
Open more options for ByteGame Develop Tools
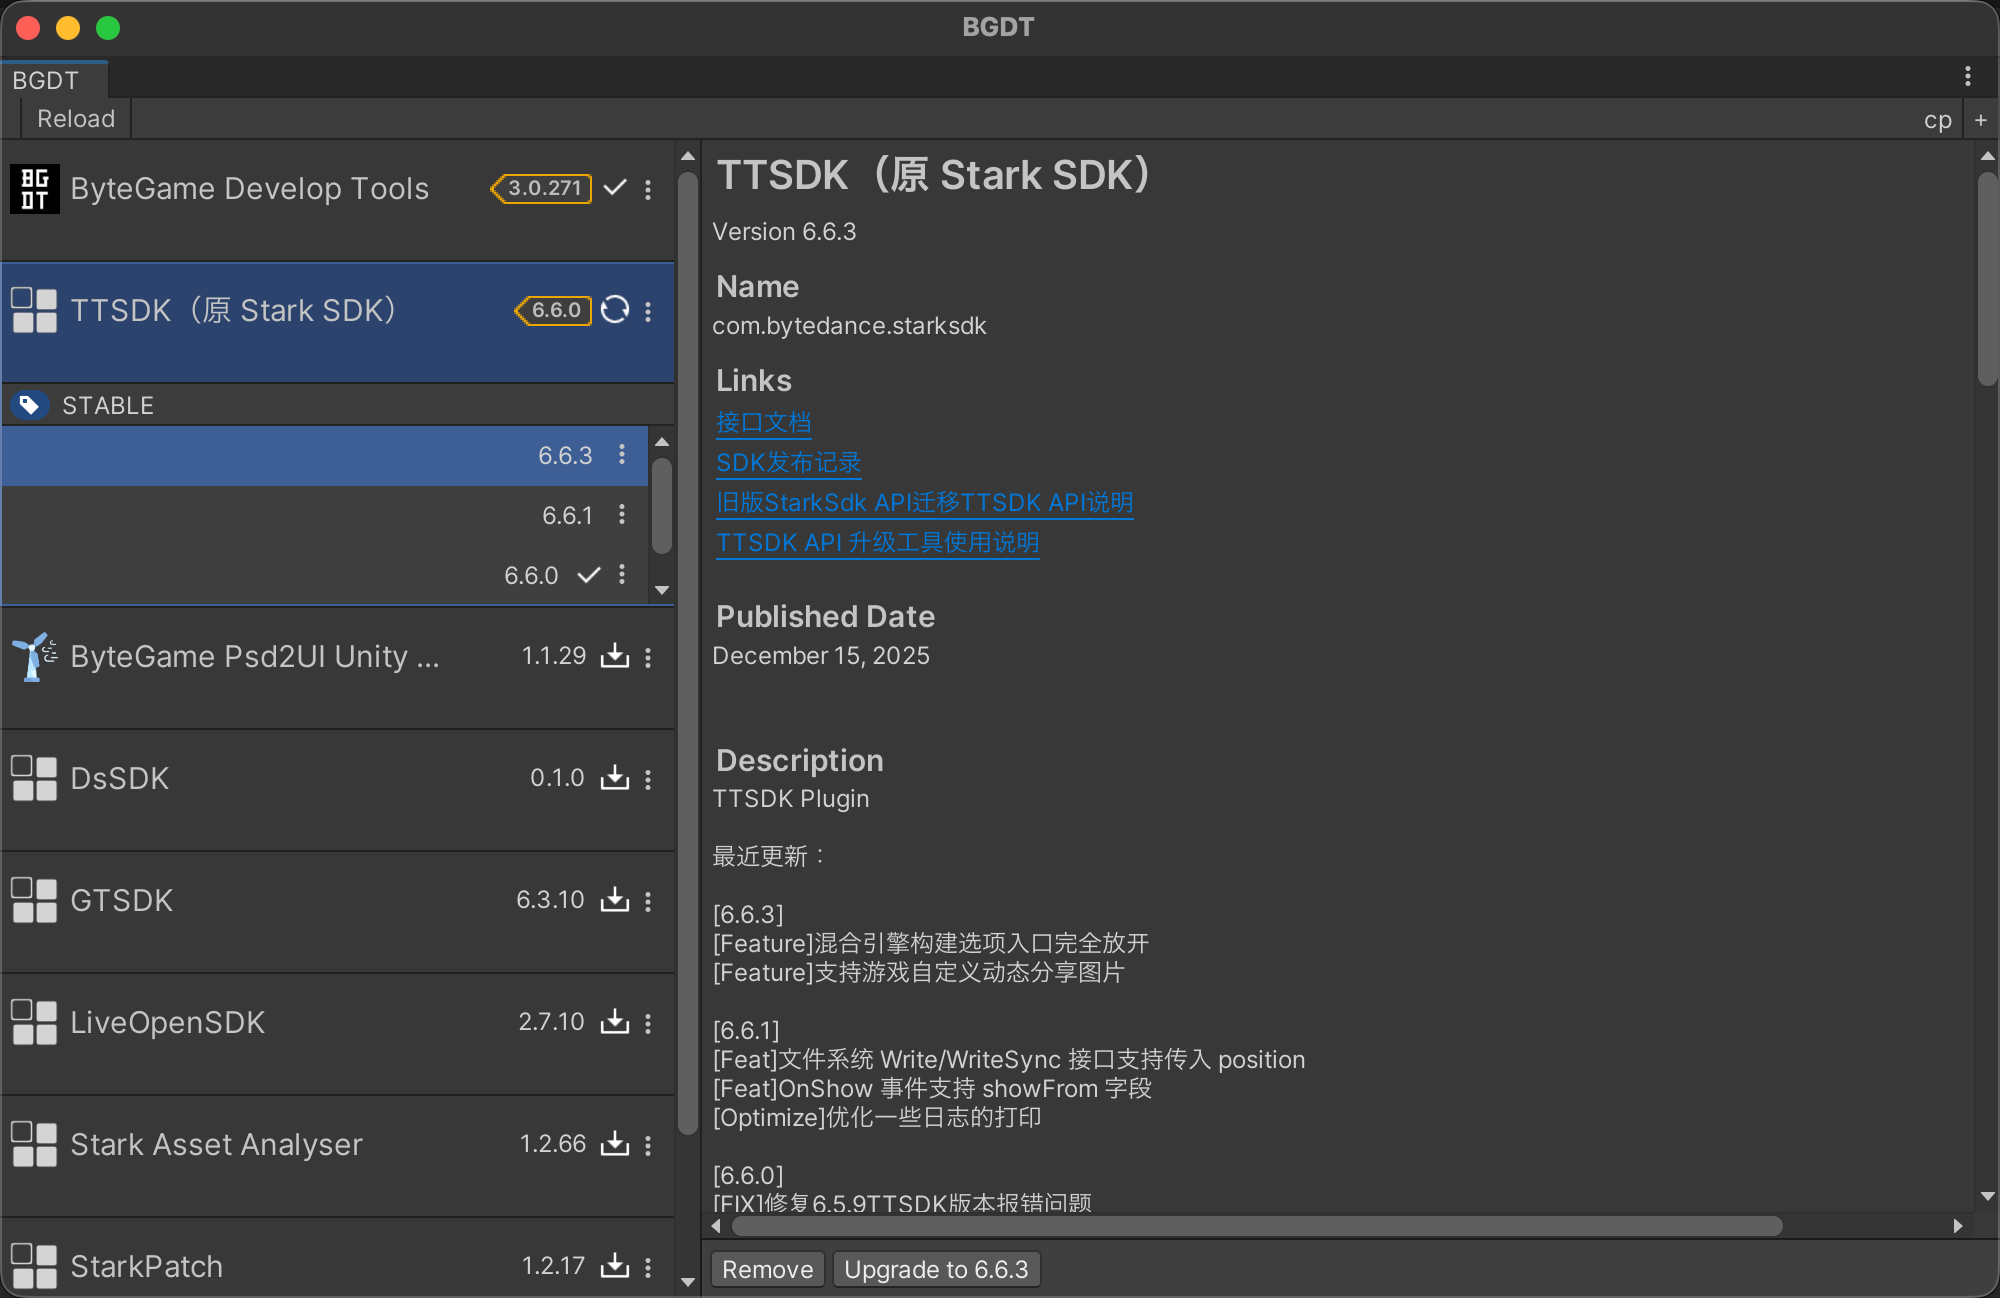(648, 189)
